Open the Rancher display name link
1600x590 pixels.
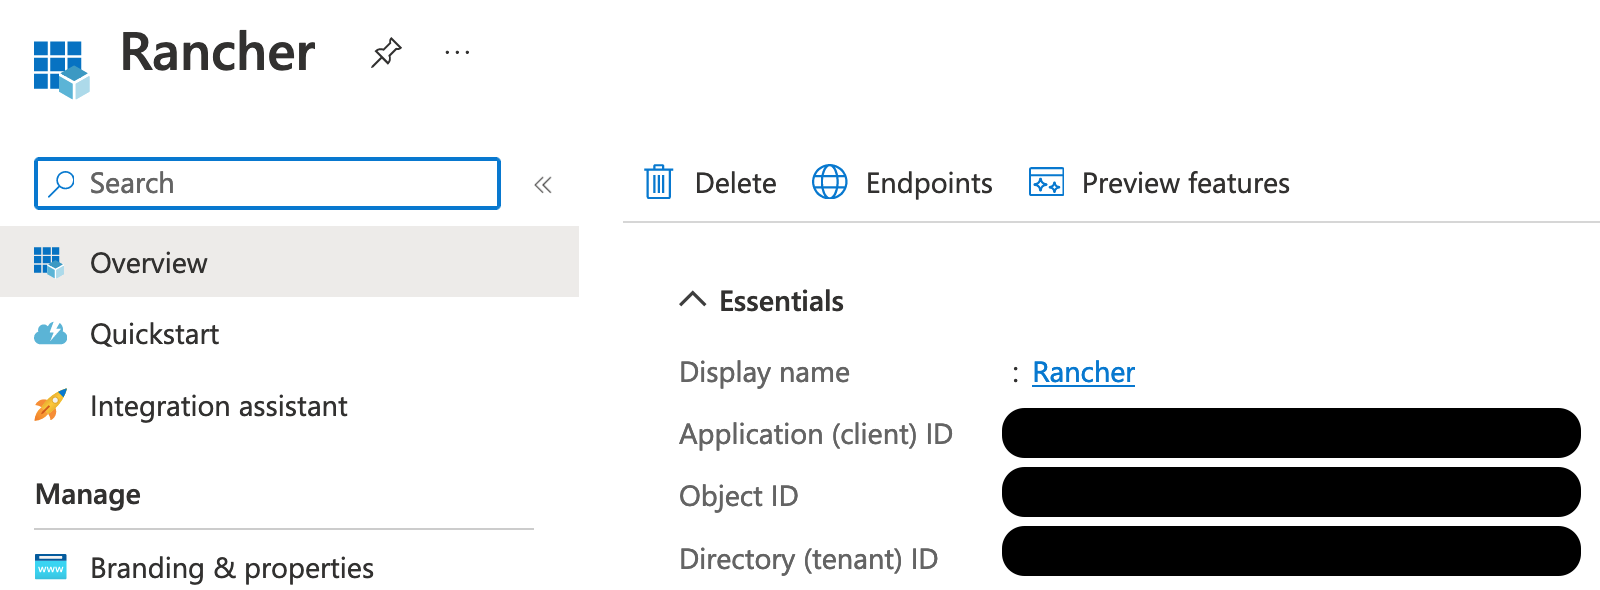[1083, 372]
